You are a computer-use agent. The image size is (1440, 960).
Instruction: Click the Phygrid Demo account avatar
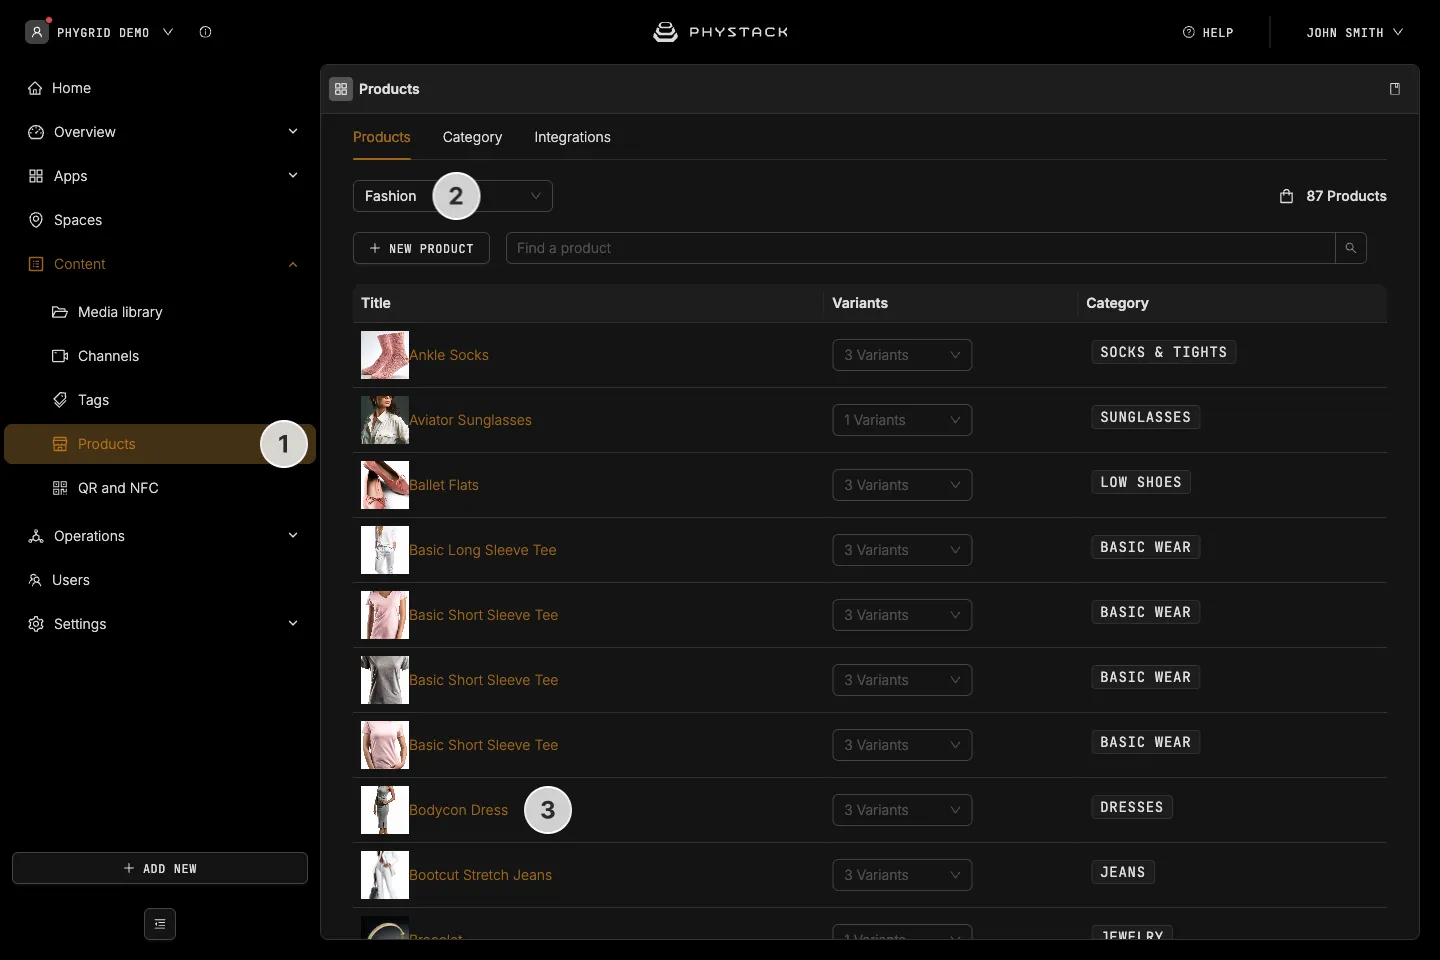pyautogui.click(x=37, y=32)
